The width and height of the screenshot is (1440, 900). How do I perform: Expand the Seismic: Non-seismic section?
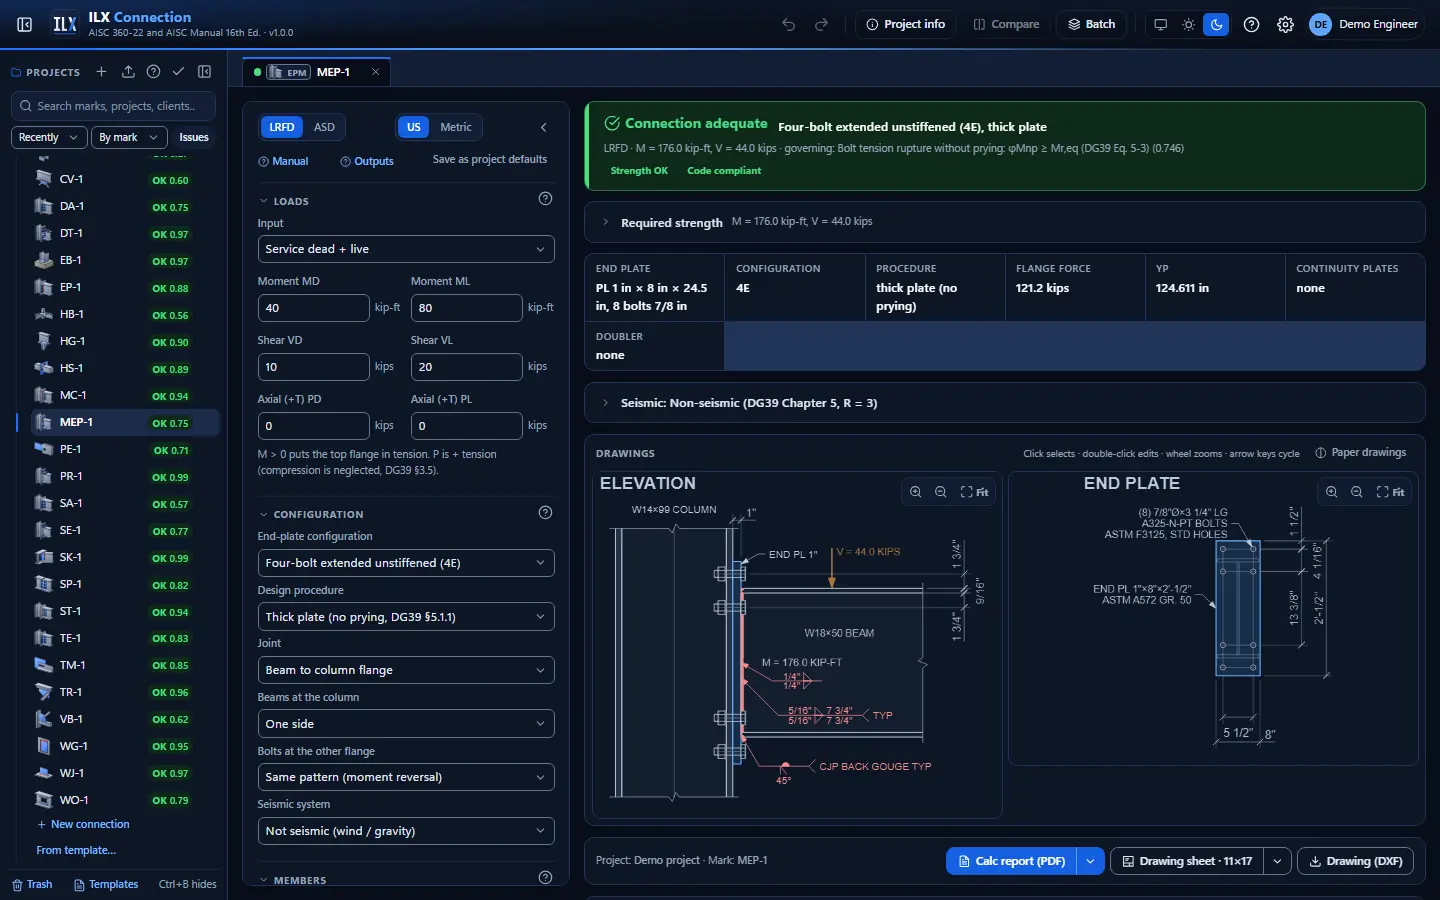pyautogui.click(x=1004, y=403)
